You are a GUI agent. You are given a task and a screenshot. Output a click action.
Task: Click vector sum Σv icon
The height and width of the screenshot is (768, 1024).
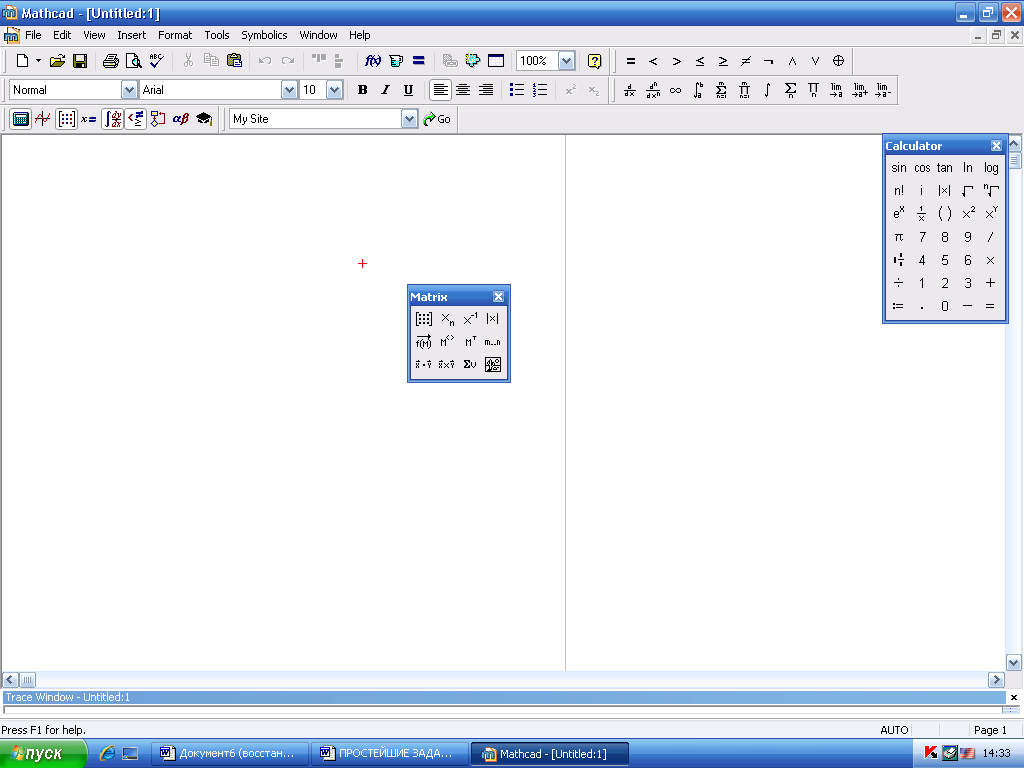(470, 364)
